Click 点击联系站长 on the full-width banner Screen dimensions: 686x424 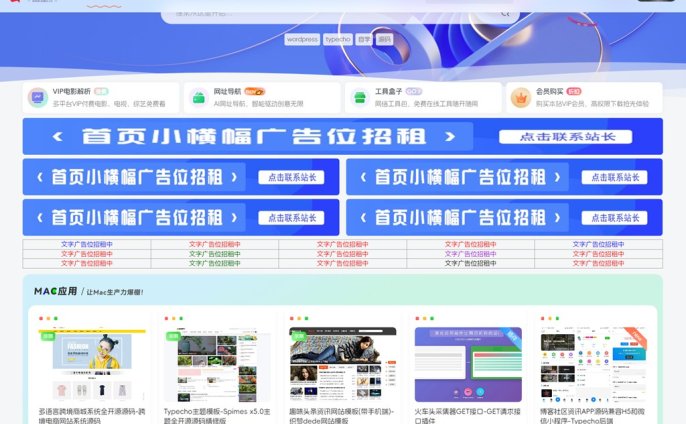(x=566, y=137)
